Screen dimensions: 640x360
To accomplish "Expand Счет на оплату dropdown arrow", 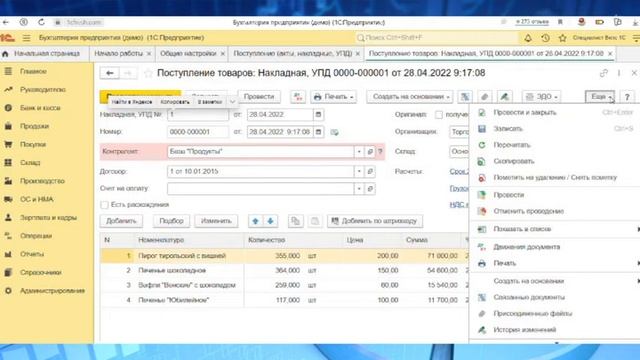I will (359, 189).
